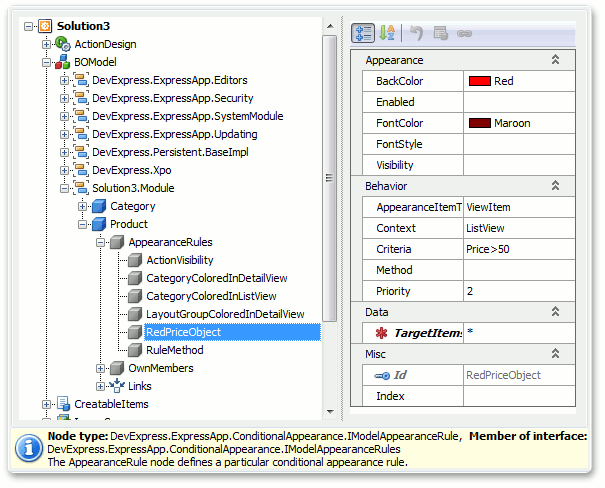Image resolution: width=605 pixels, height=488 pixels.
Task: Click the DevExpress.Xpo namespace icon
Action: coord(81,170)
